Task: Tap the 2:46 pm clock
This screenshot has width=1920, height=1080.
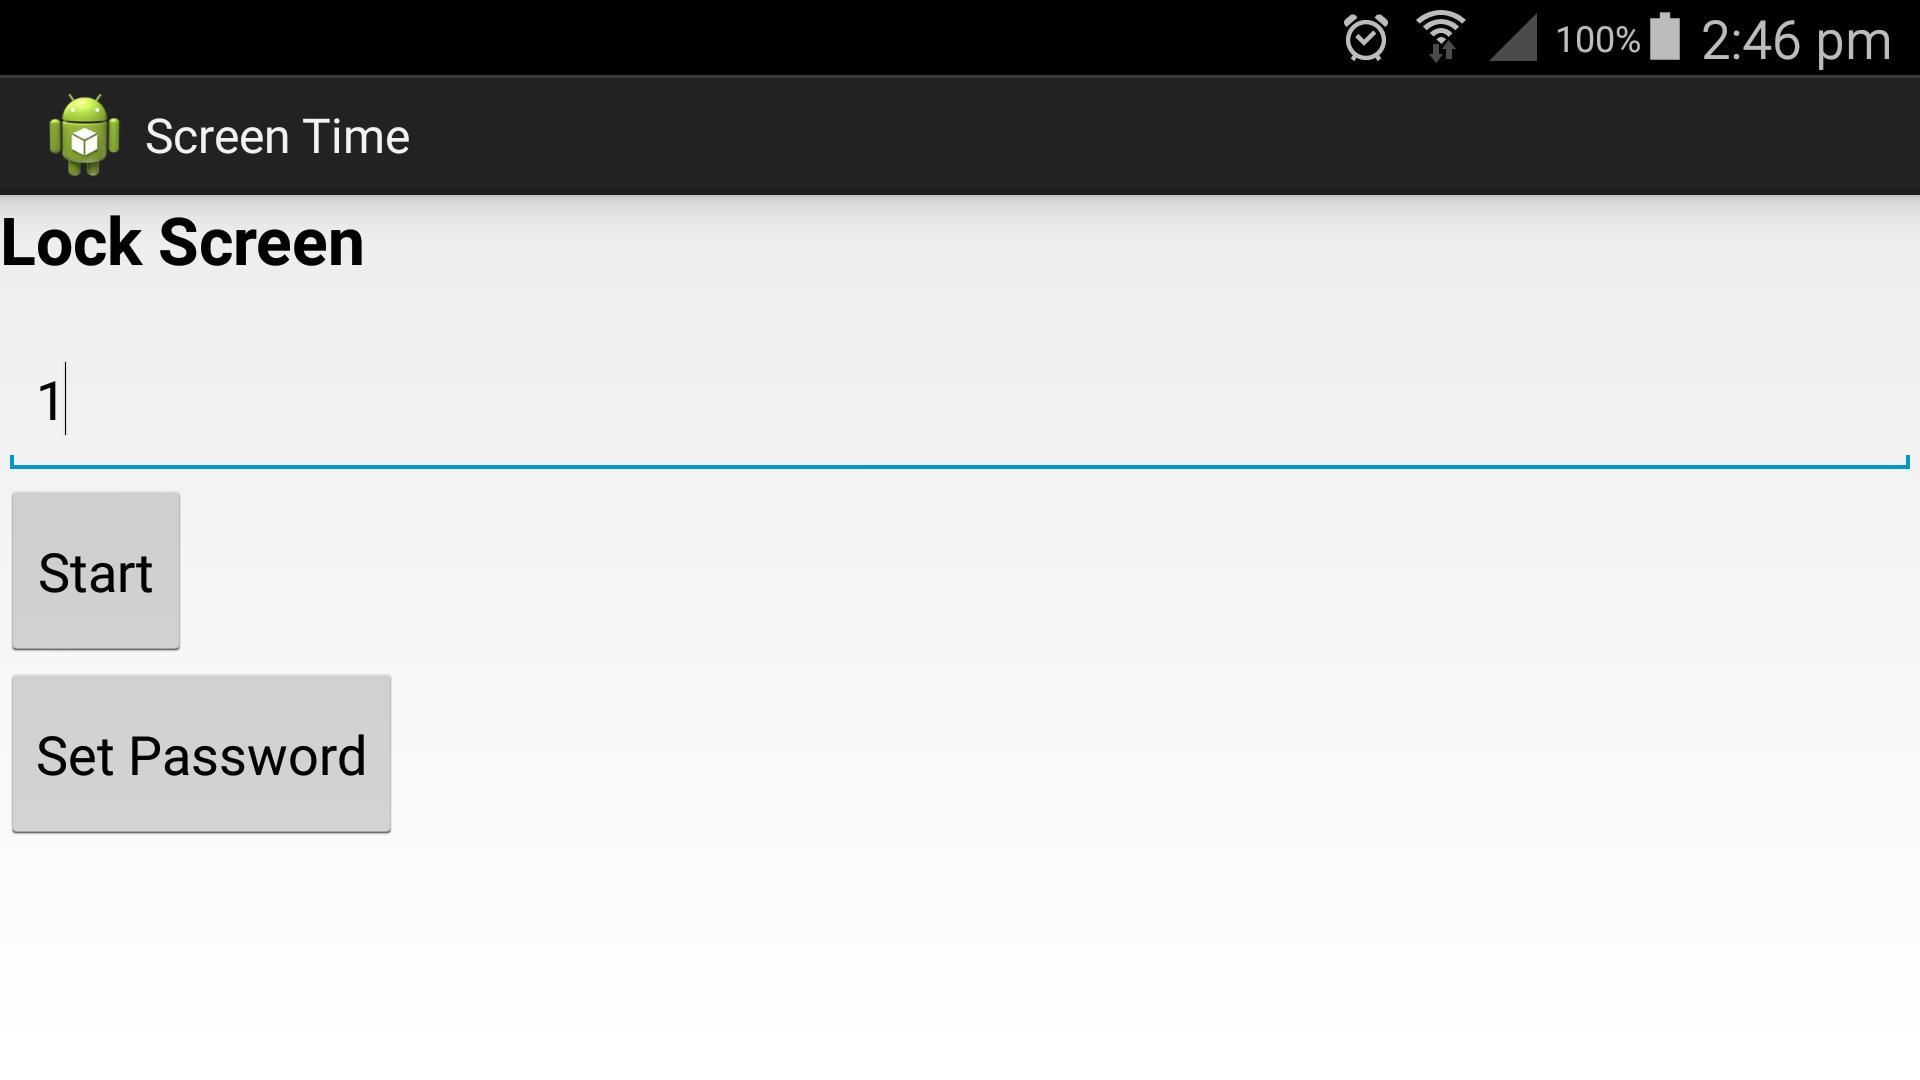Action: click(1796, 41)
